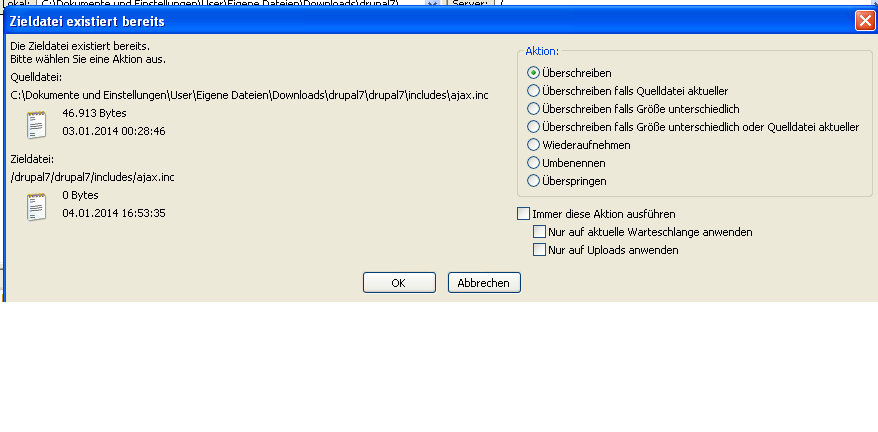Click the local directory path field
This screenshot has width=878, height=432.
[230, 4]
